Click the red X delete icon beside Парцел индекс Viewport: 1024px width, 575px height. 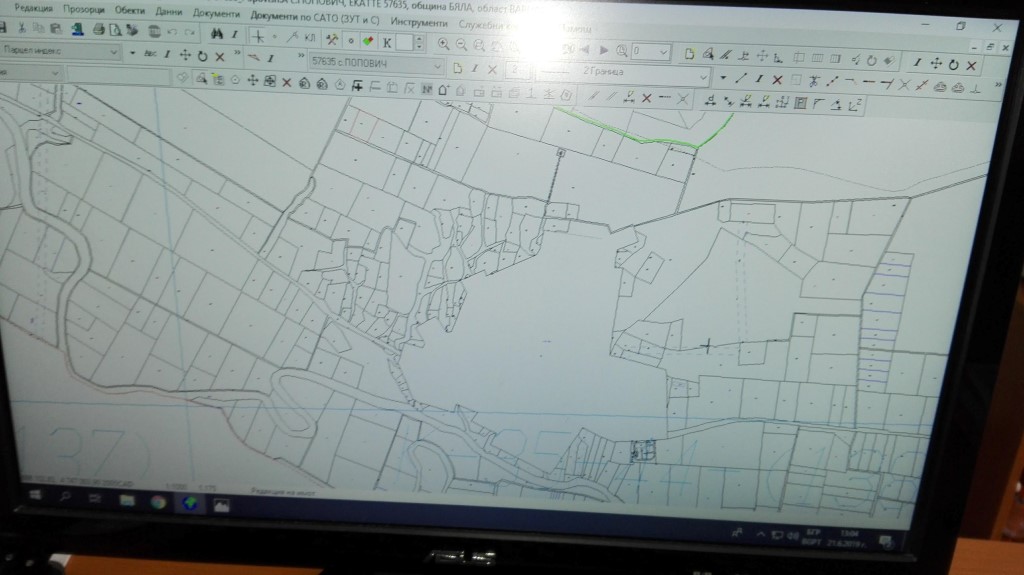(219, 55)
